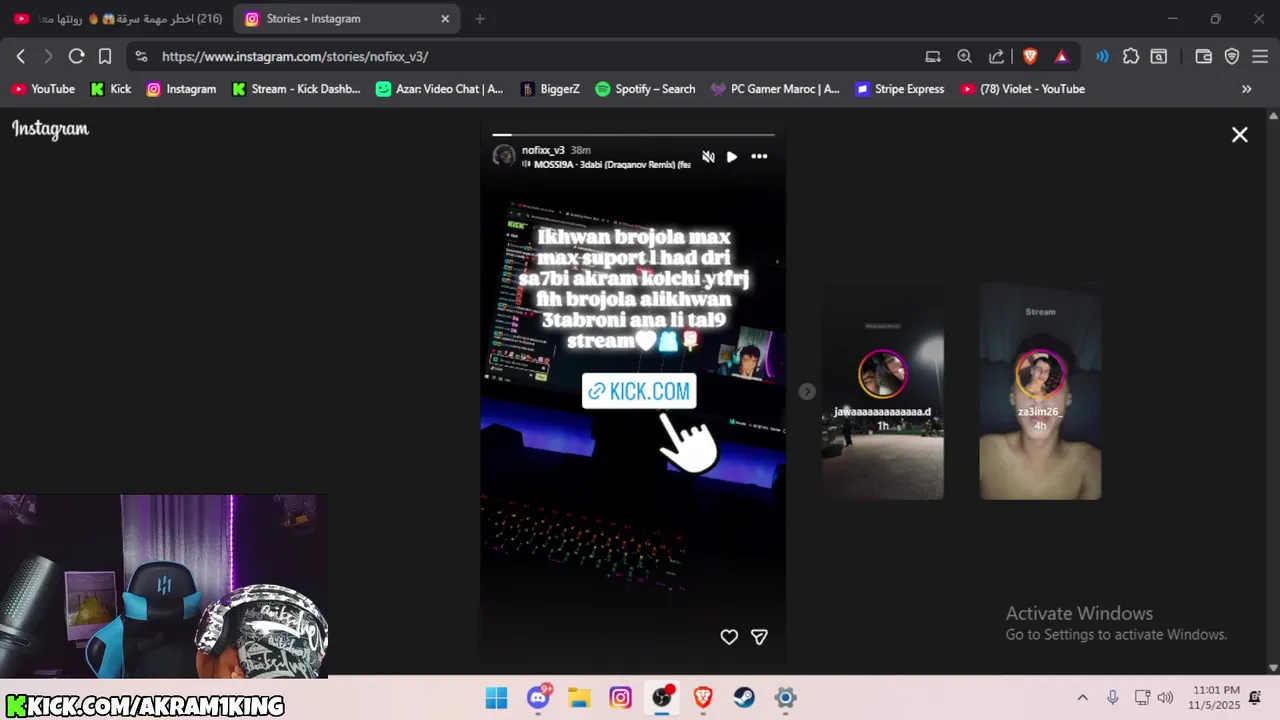Open File Explorer from taskbar
The image size is (1280, 720).
click(x=579, y=698)
